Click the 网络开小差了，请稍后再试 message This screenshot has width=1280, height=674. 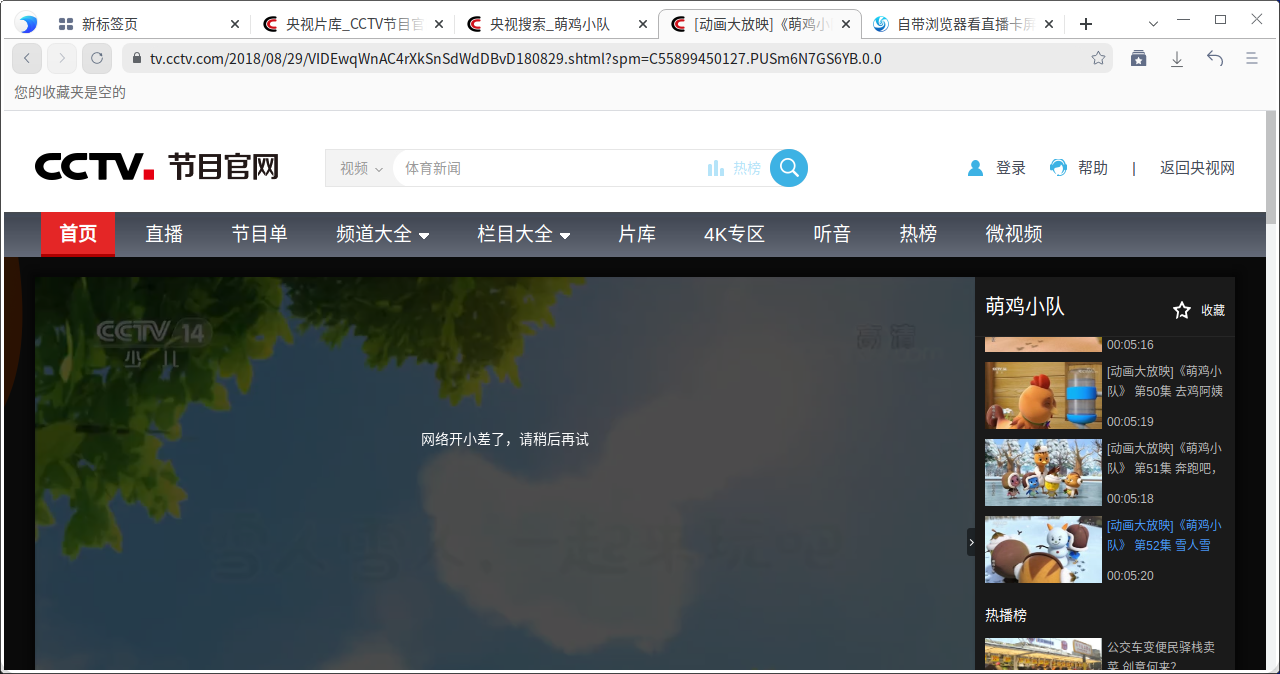(x=505, y=439)
